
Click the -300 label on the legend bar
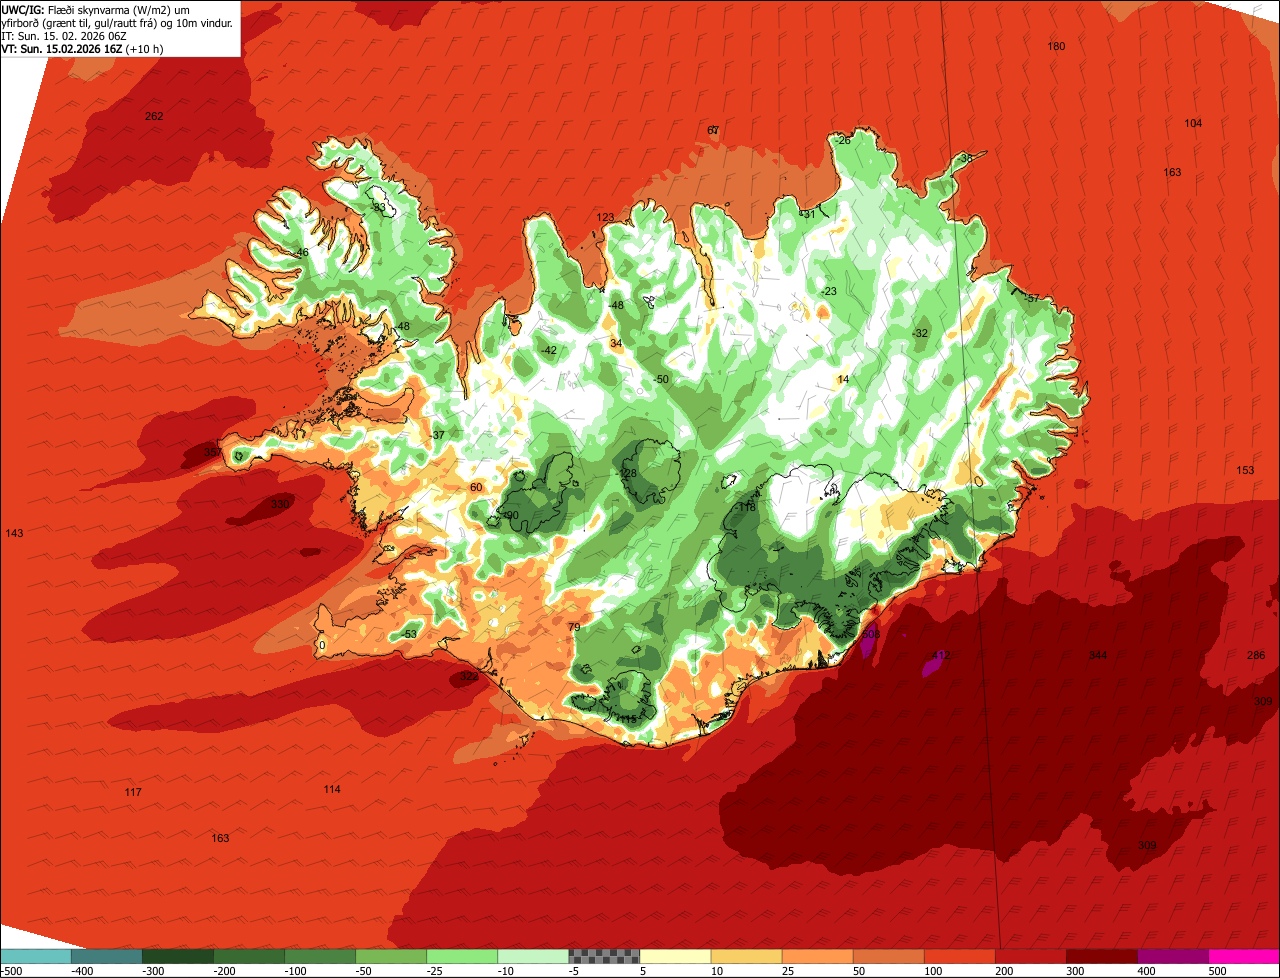pos(154,970)
